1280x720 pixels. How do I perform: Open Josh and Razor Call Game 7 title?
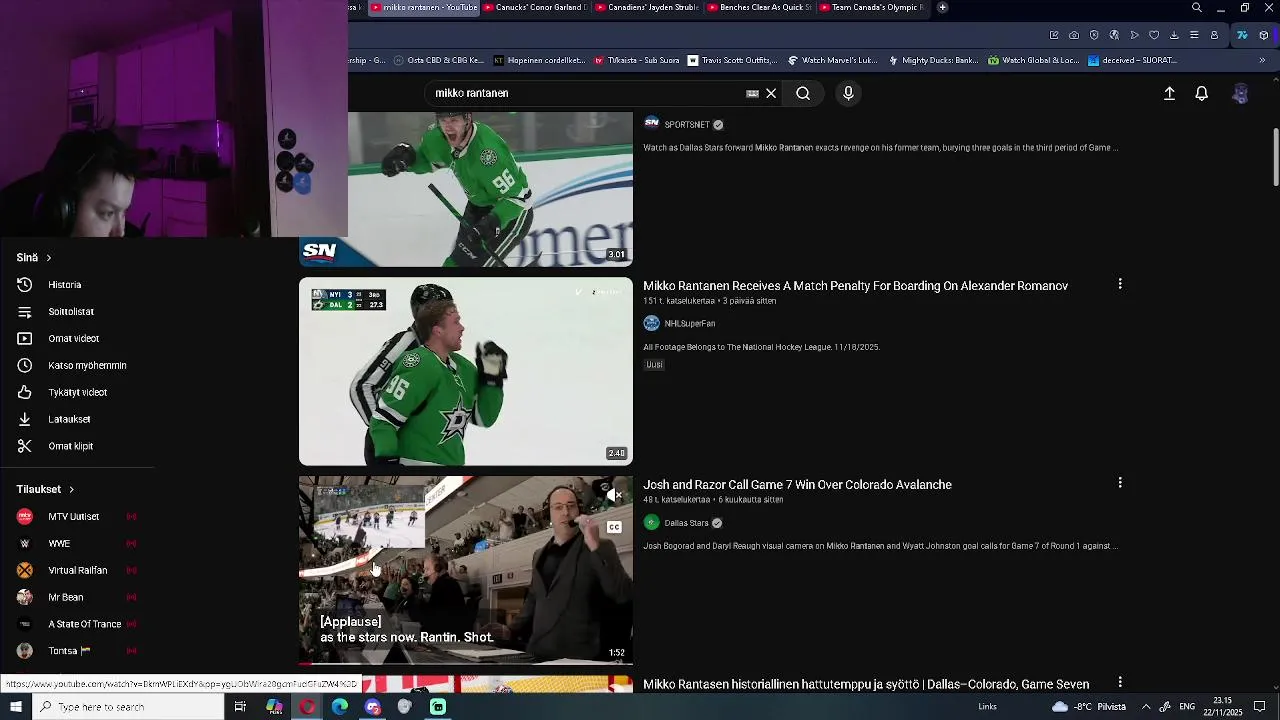[x=797, y=485]
